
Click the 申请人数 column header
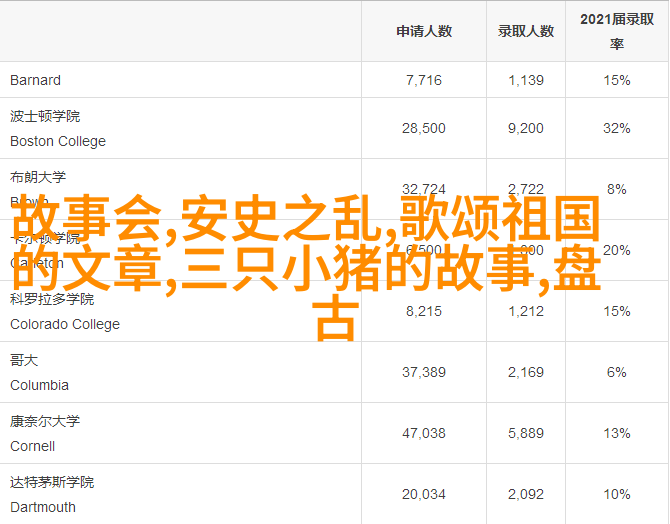[424, 31]
